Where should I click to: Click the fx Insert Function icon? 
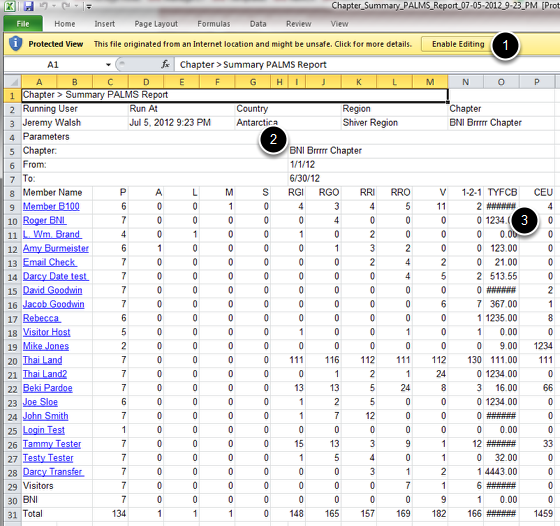point(165,64)
